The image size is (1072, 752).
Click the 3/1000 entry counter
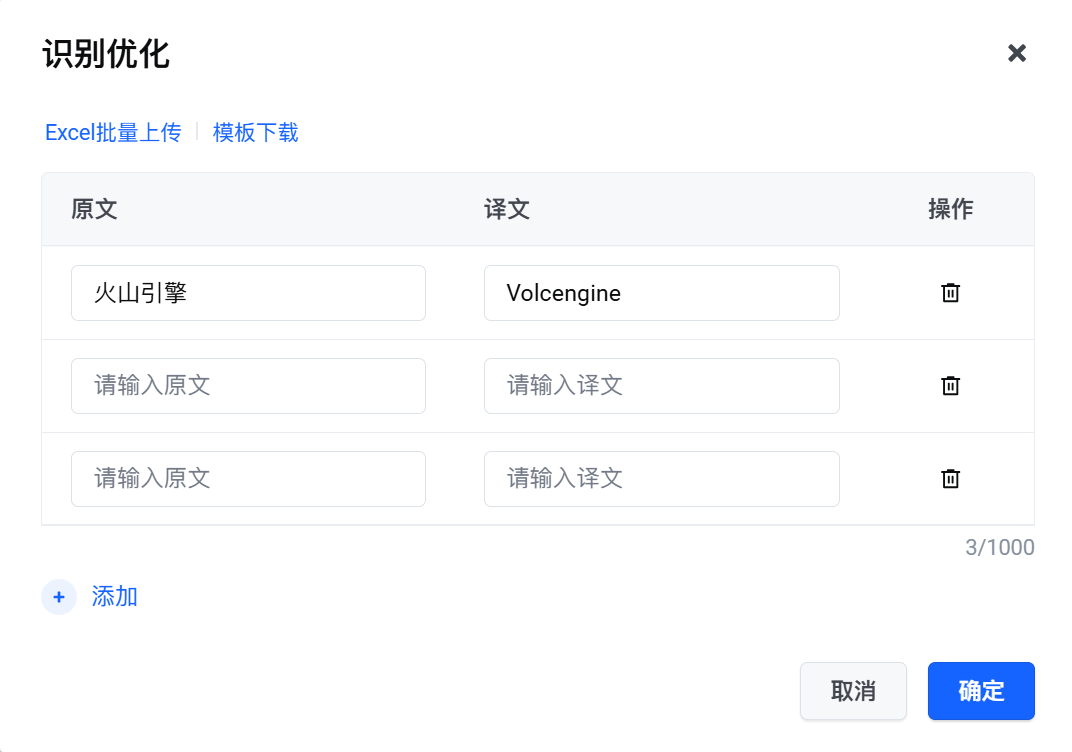point(999,548)
